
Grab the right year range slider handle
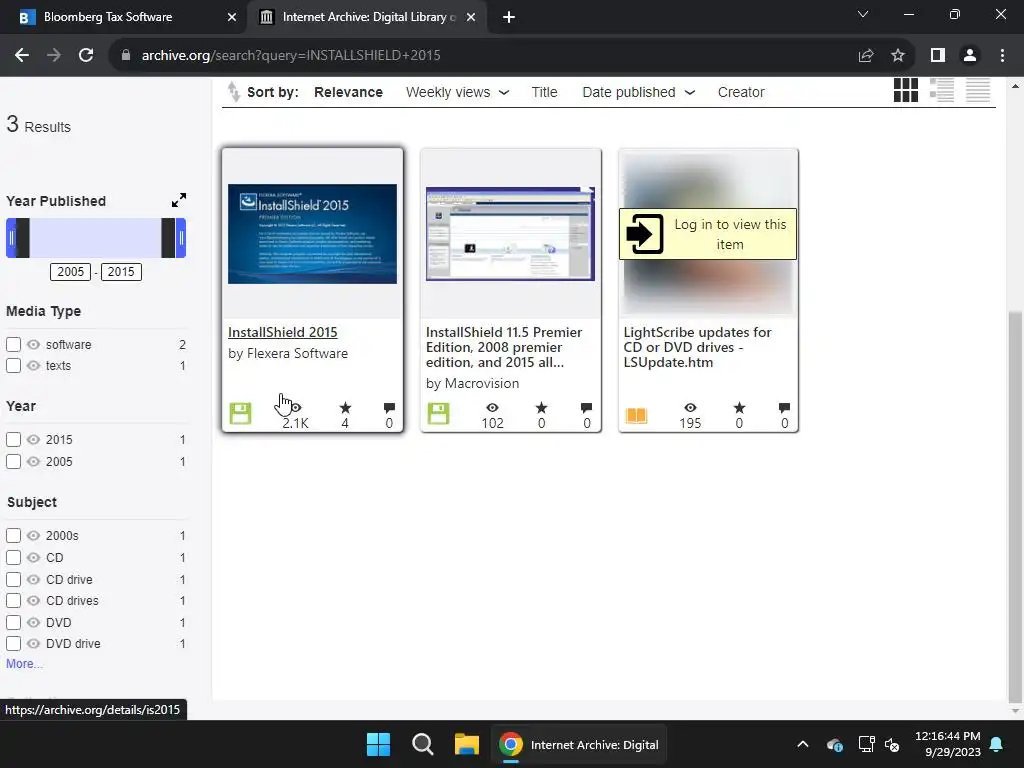tap(181, 238)
